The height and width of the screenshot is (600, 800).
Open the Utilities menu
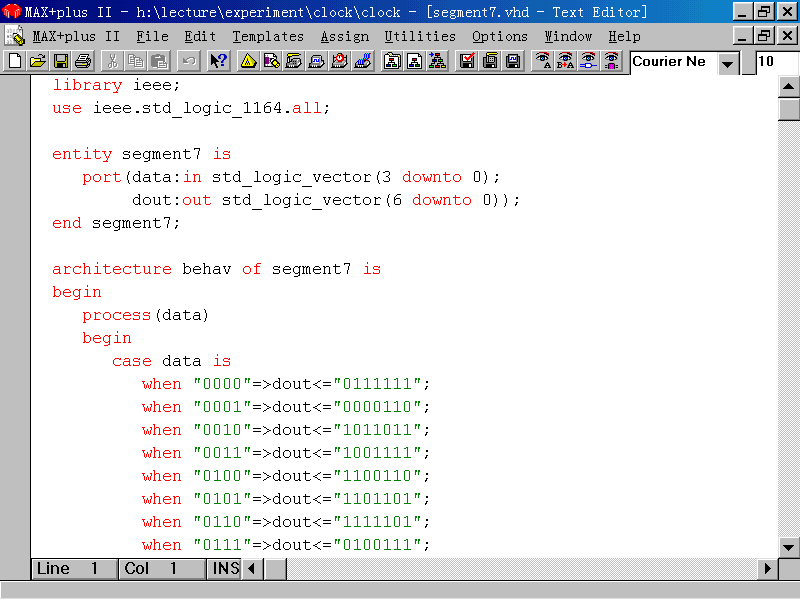pos(420,37)
